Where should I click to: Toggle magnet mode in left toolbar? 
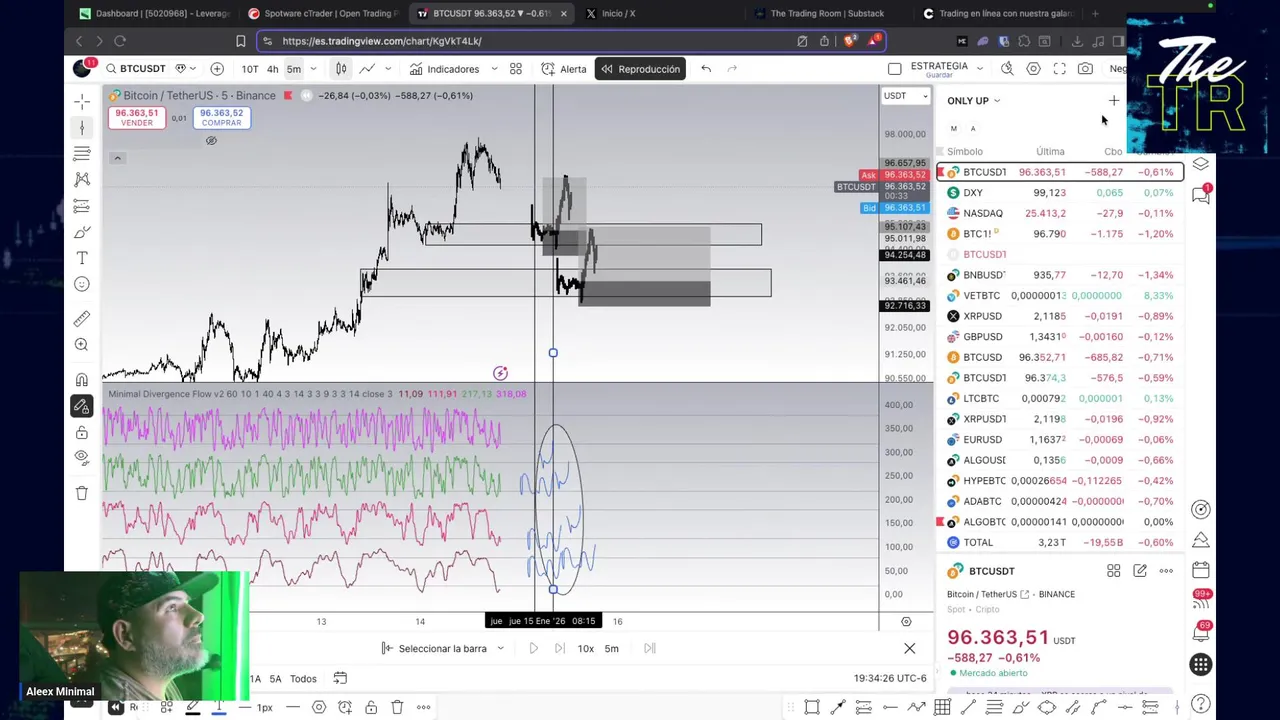[x=82, y=380]
